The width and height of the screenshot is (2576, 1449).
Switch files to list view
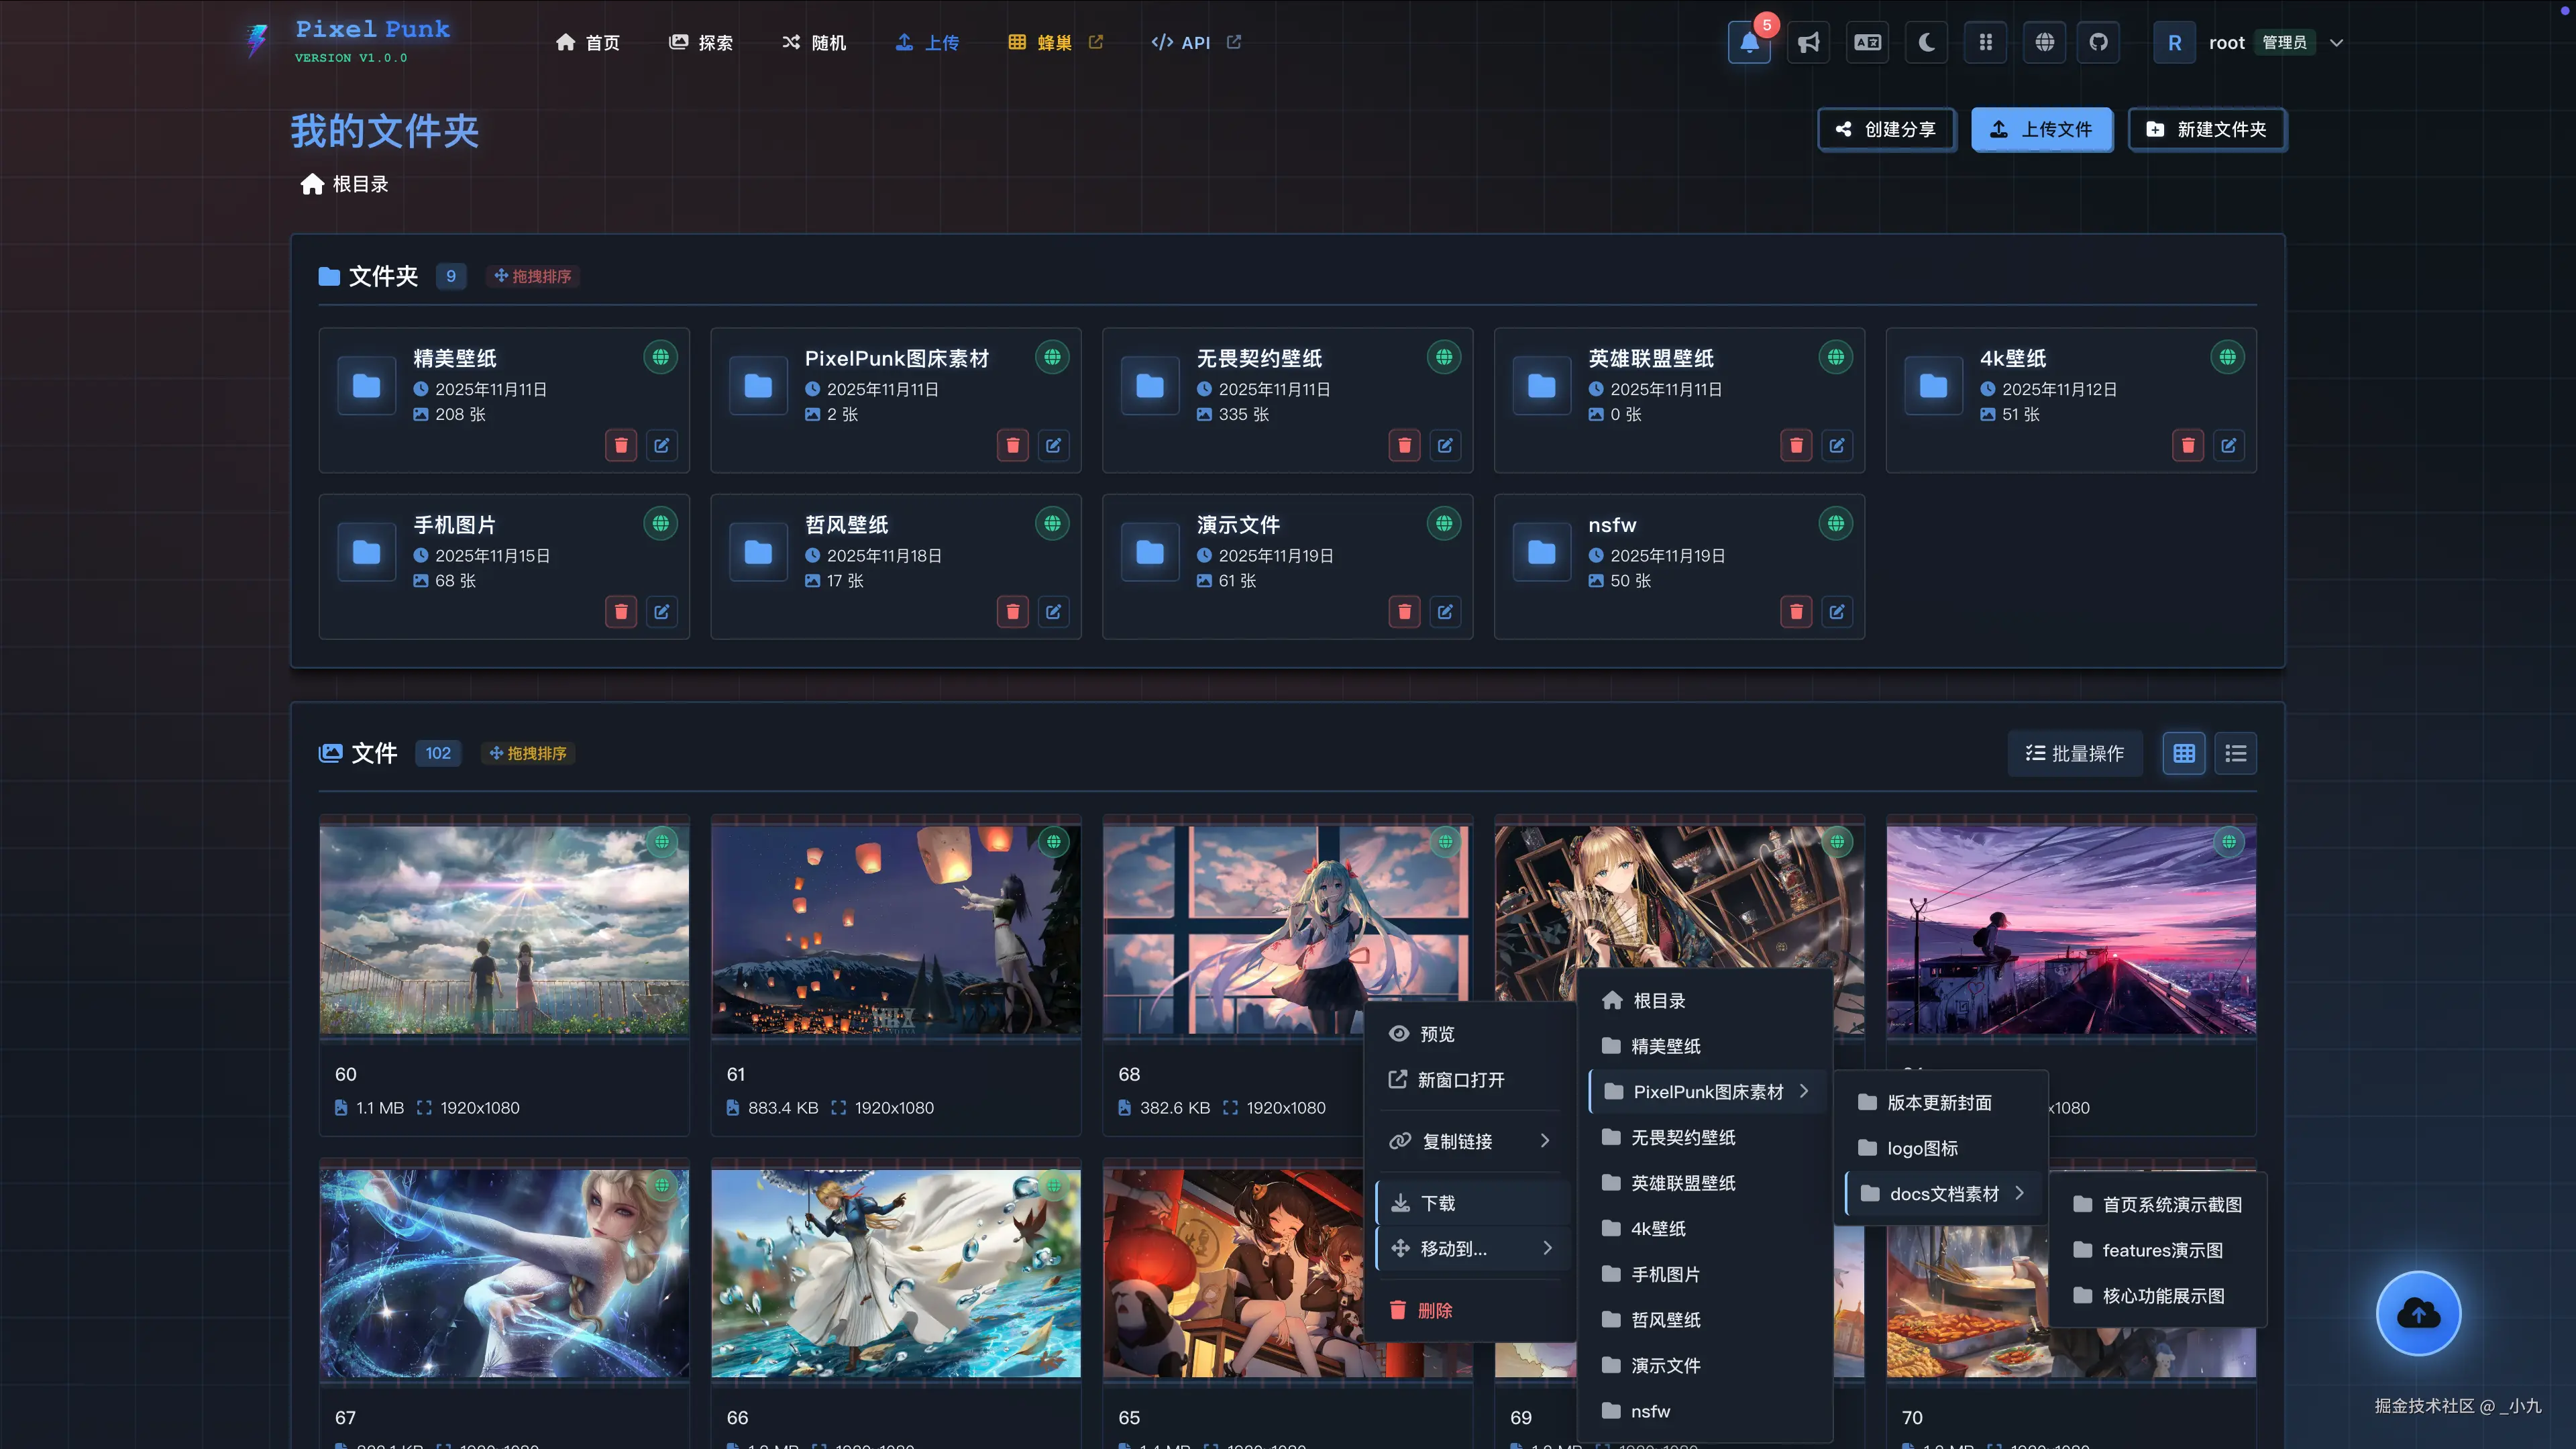[x=2235, y=753]
